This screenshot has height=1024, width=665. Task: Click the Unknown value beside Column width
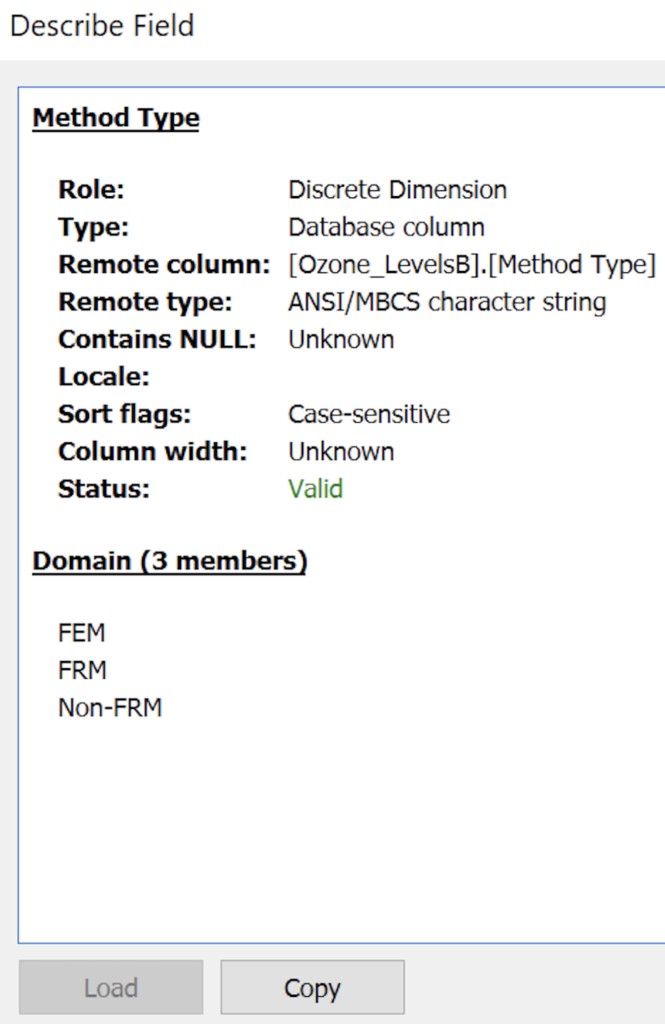coord(341,451)
